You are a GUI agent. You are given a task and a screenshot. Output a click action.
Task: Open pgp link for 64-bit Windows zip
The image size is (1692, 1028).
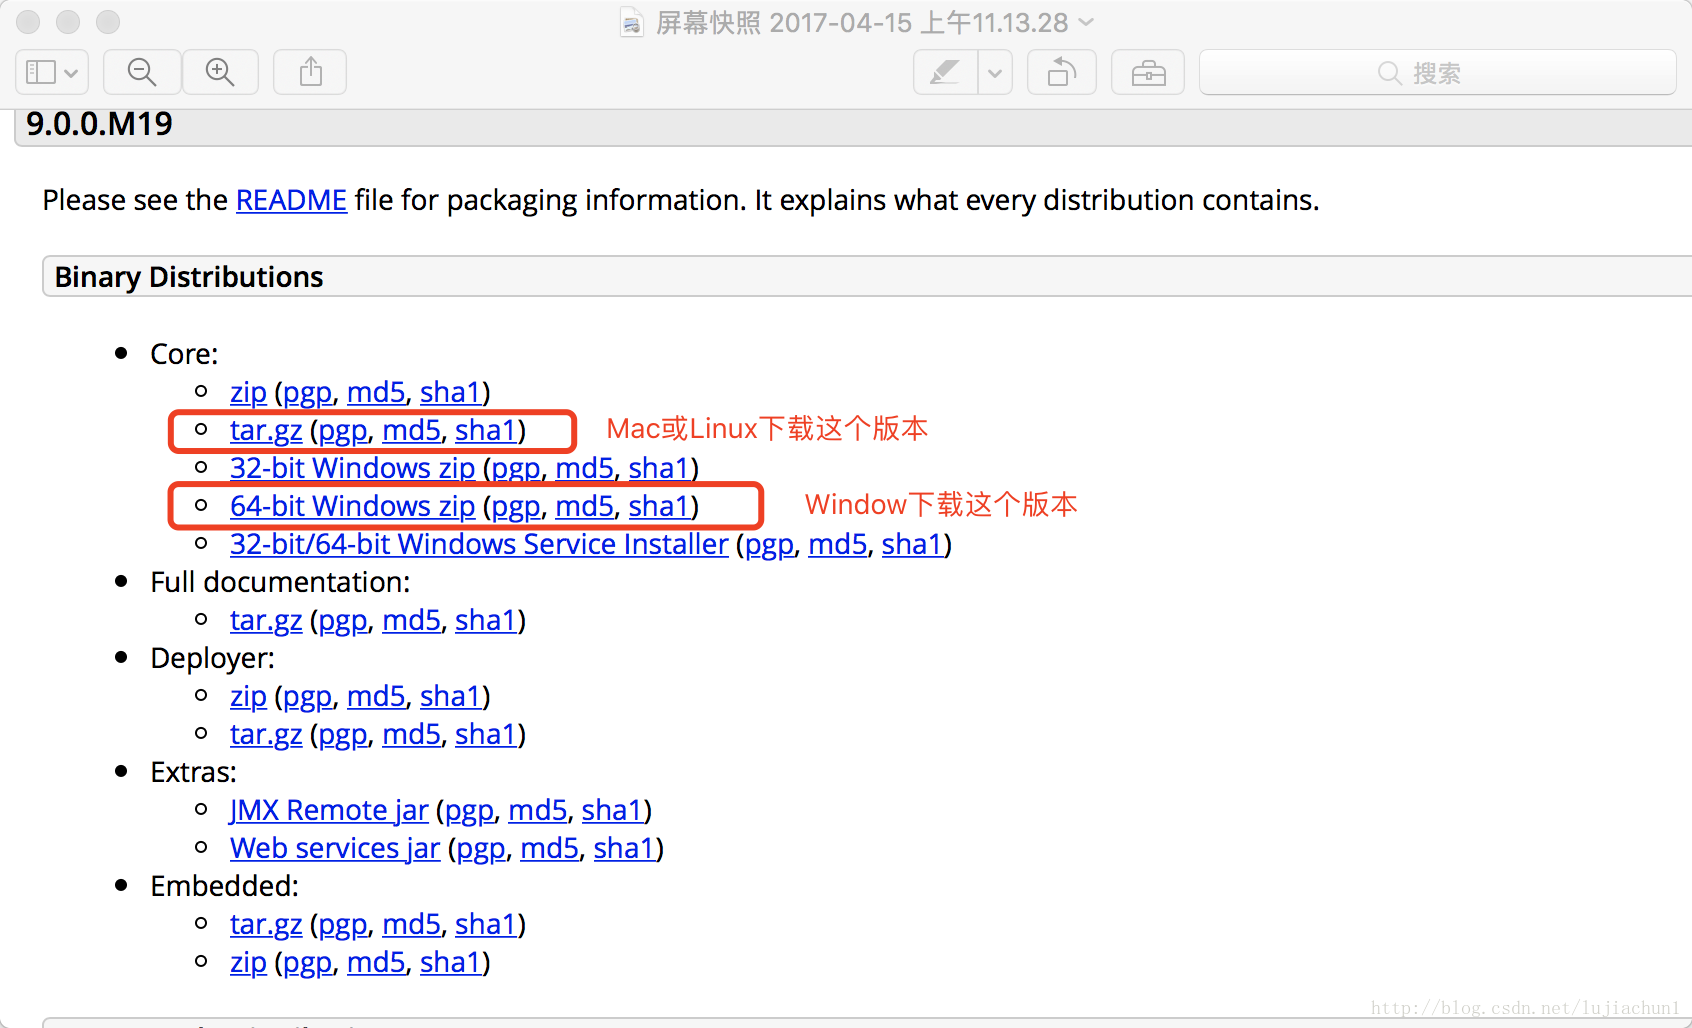pos(516,507)
